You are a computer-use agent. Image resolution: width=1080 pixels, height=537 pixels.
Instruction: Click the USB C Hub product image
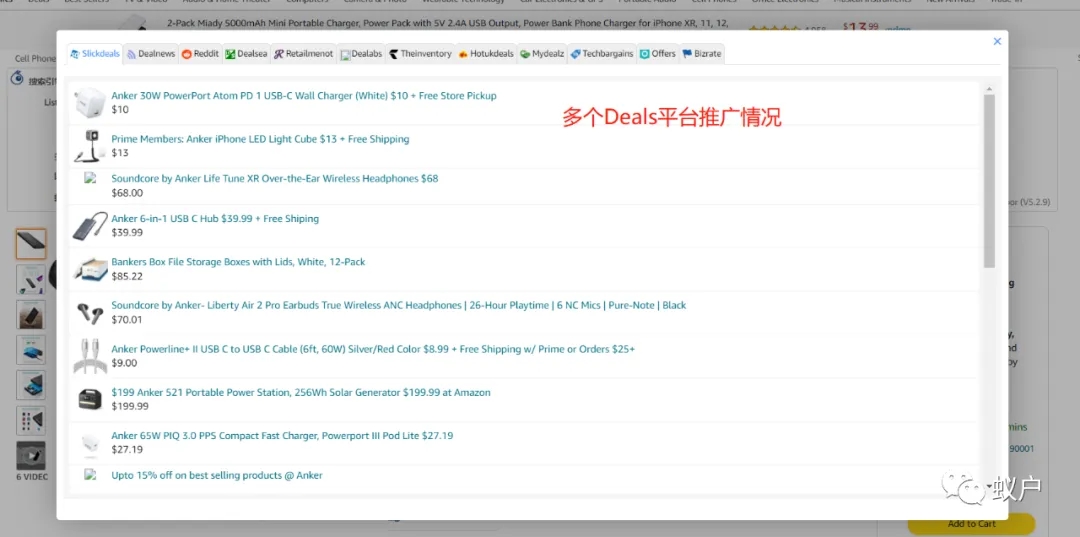click(90, 226)
